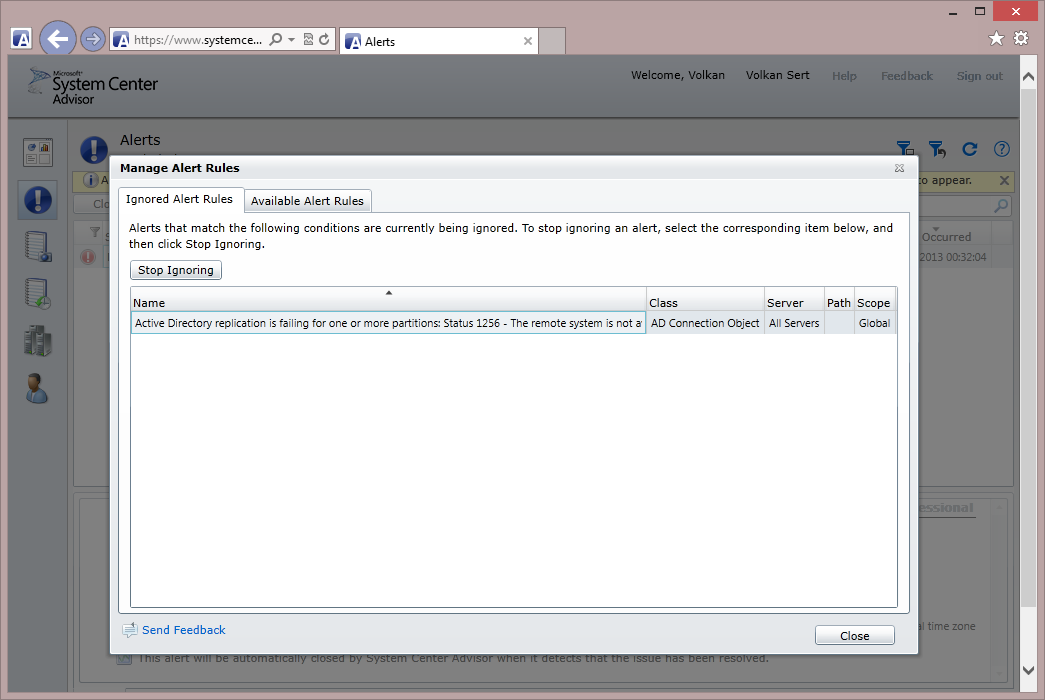Sort by the Class column header
The image size is (1045, 700).
(705, 299)
